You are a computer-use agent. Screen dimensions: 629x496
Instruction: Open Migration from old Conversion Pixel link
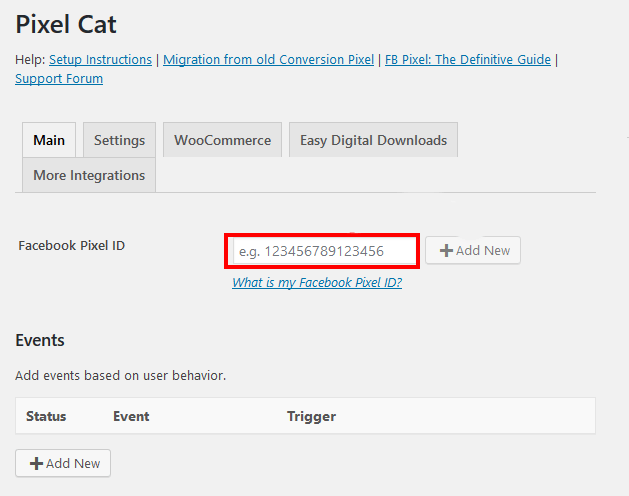pyautogui.click(x=268, y=60)
